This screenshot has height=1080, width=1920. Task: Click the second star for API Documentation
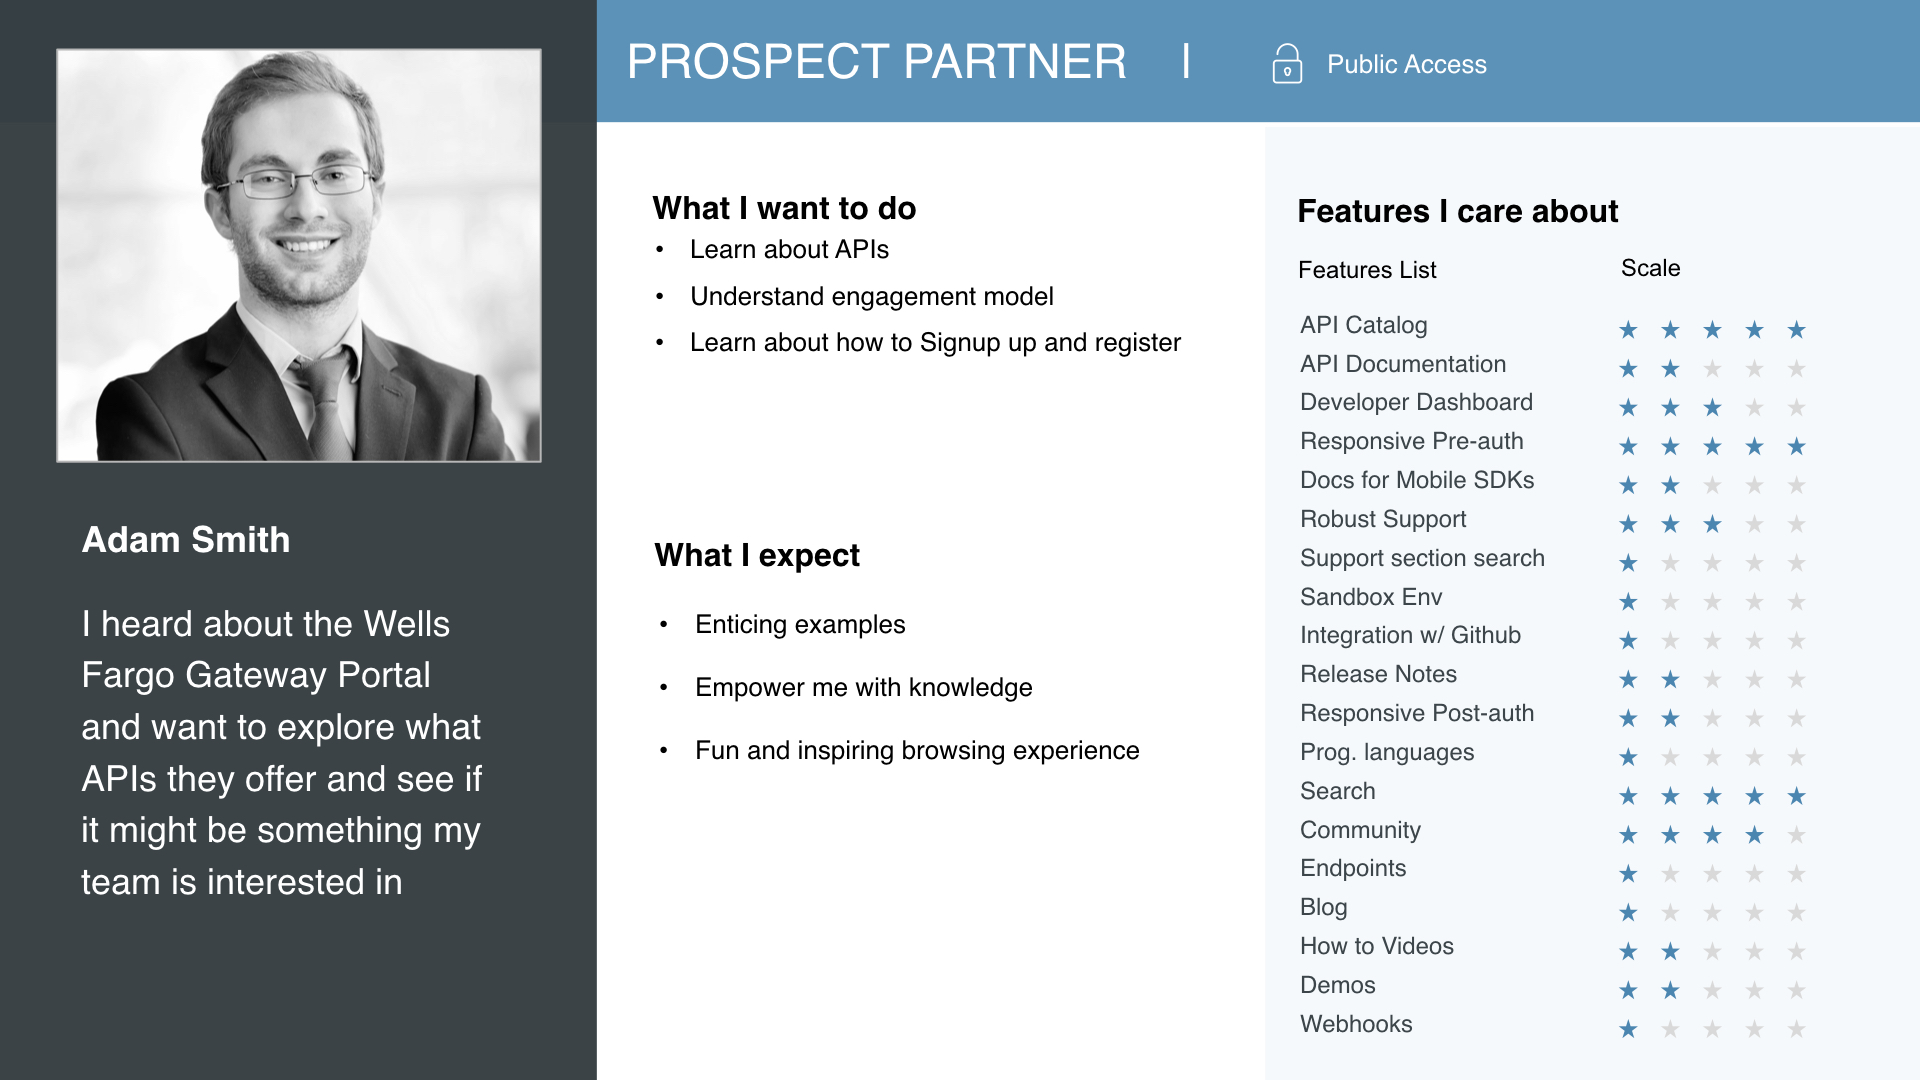pos(1670,369)
